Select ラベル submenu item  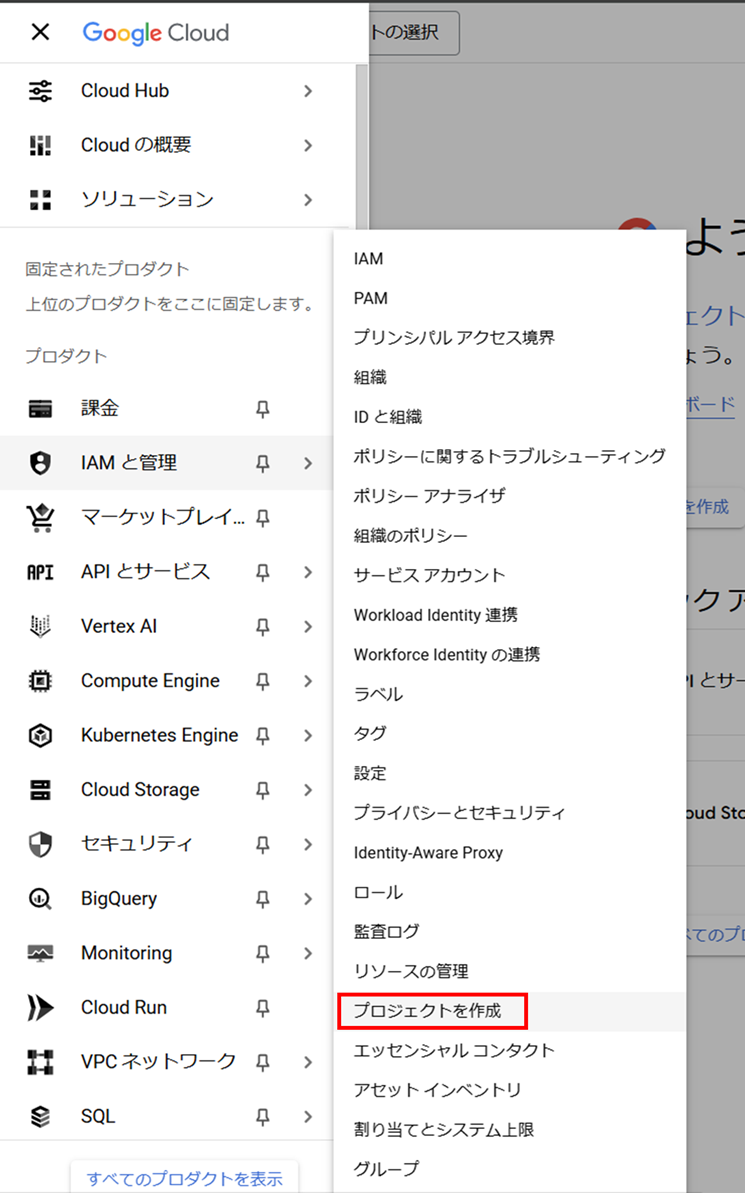pyautogui.click(x=510, y=694)
